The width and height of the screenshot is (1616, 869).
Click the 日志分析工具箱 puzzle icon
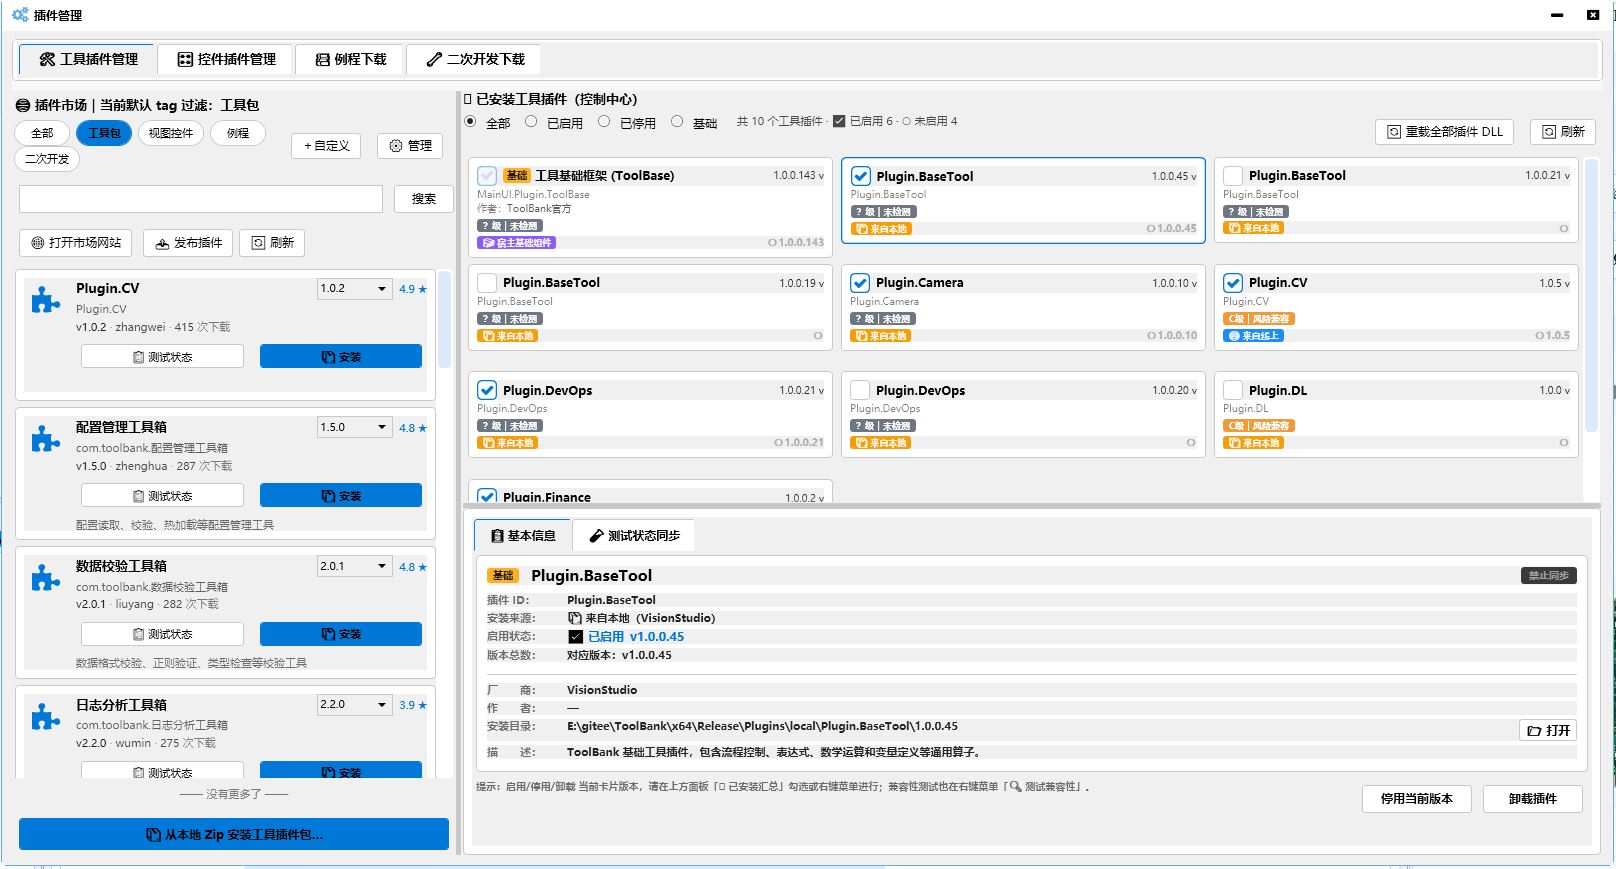(45, 716)
